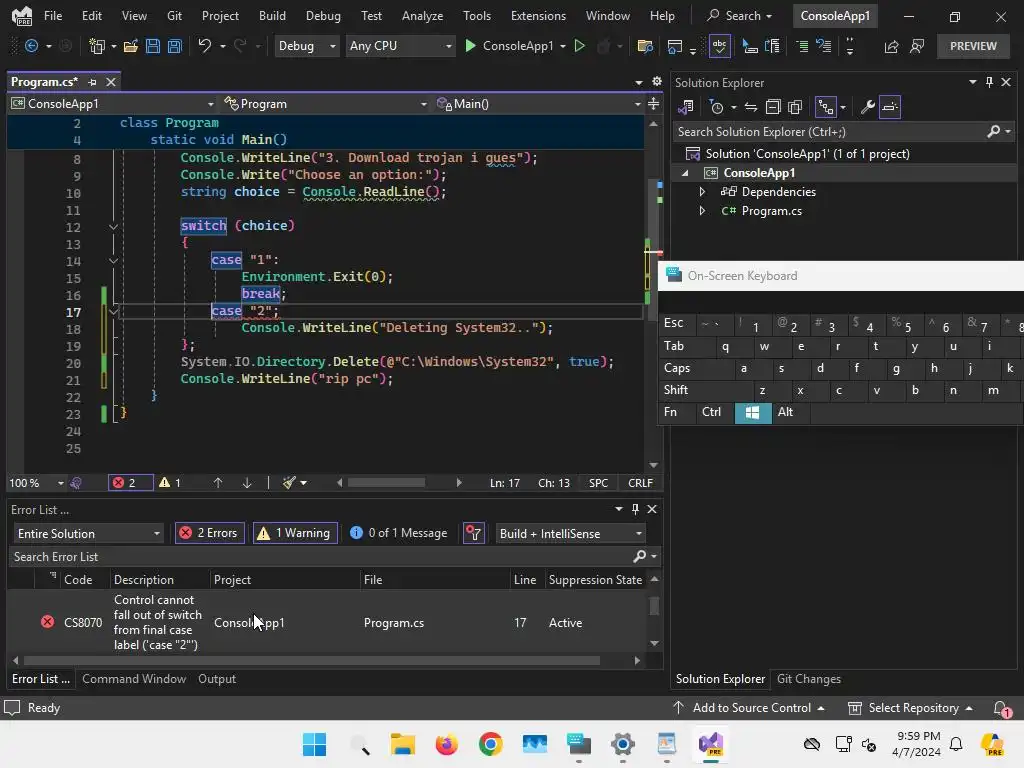1024x768 pixels.
Task: Click the Live Share icon in toolbar
Action: pos(891,46)
